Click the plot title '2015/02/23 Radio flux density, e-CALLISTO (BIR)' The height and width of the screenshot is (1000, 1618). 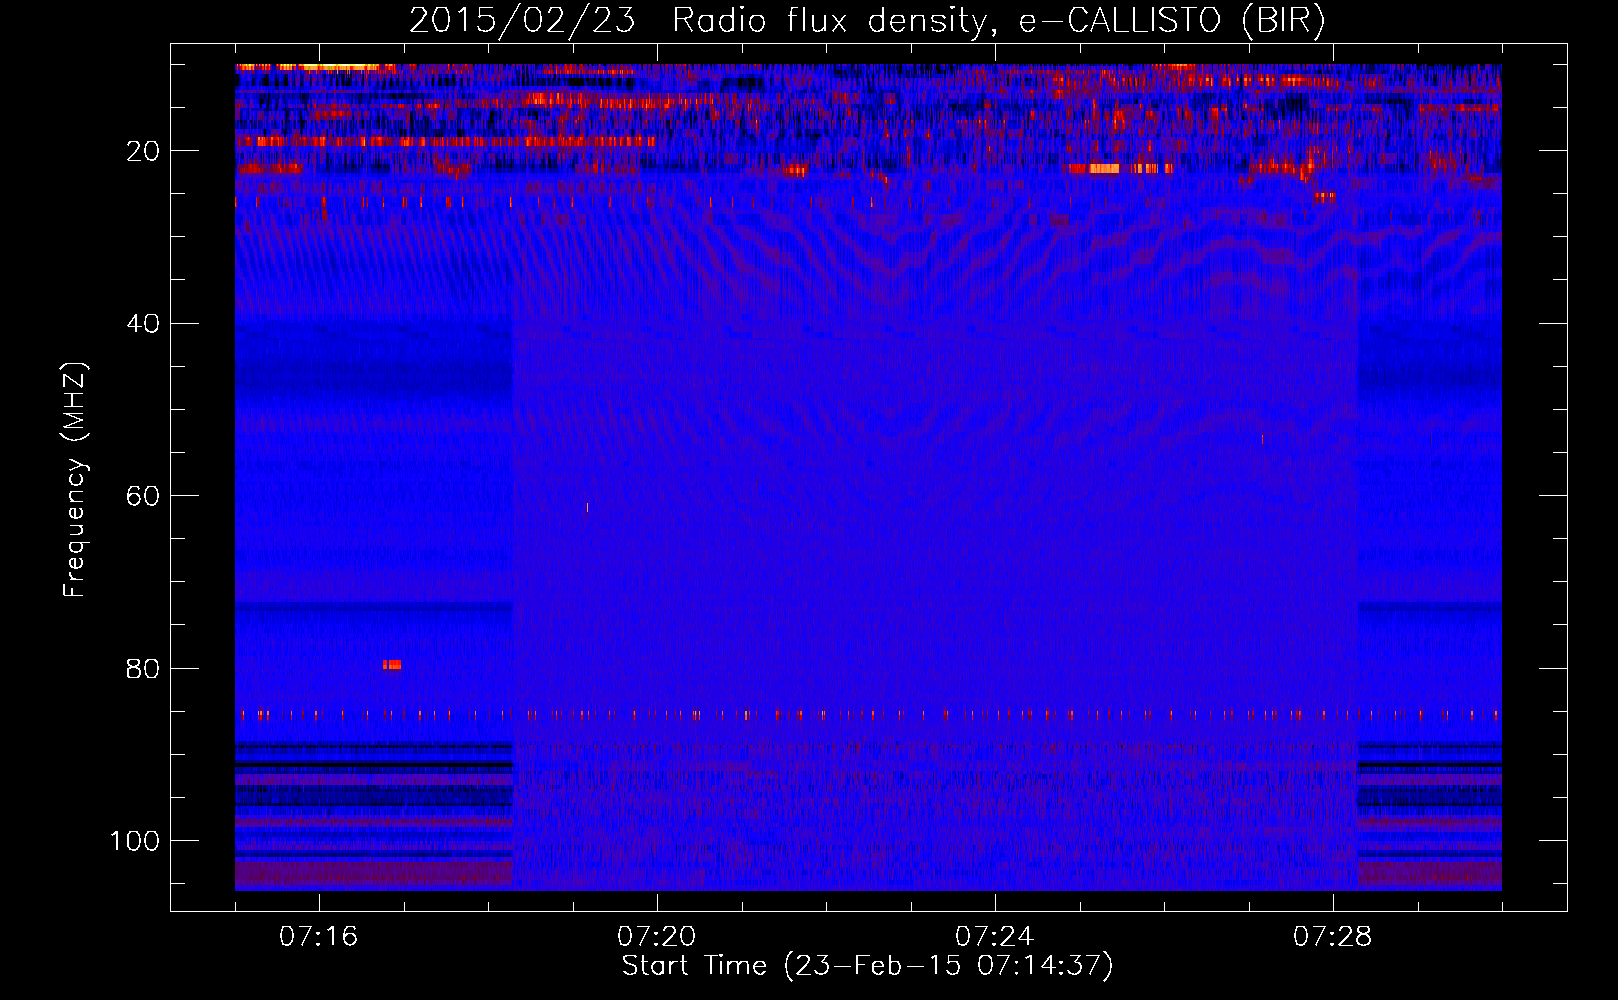pos(867,20)
